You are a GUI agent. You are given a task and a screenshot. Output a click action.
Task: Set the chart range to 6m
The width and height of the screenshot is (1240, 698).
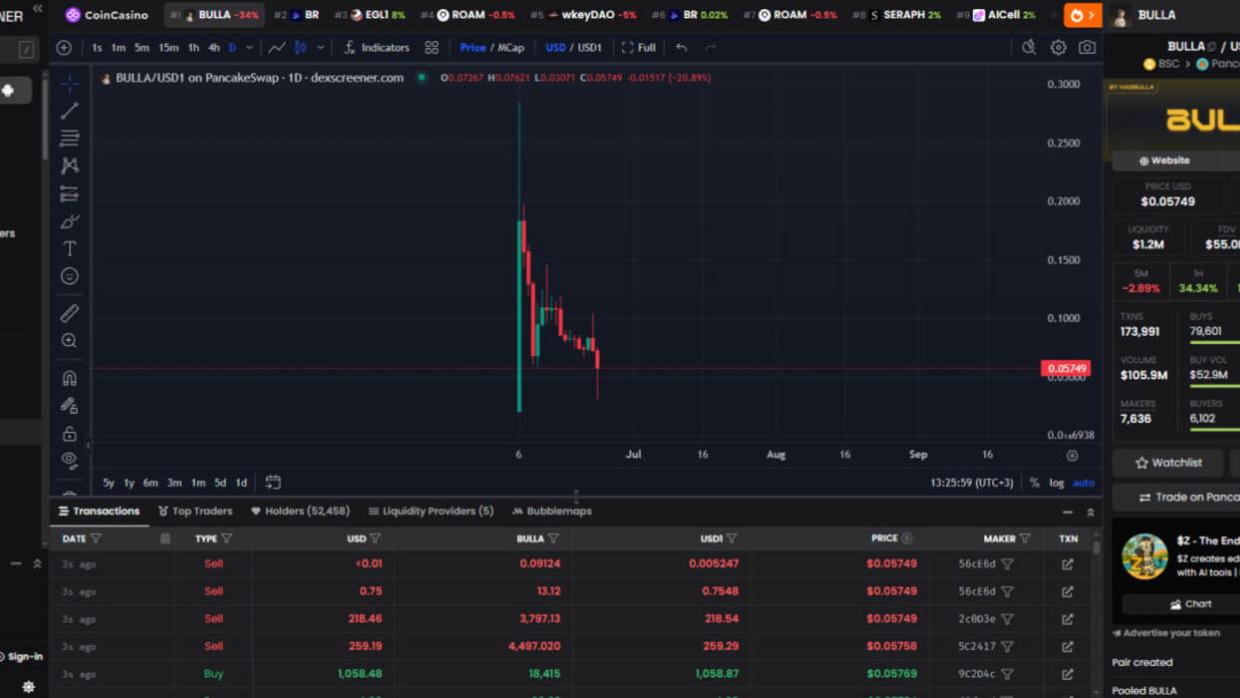[x=150, y=483]
